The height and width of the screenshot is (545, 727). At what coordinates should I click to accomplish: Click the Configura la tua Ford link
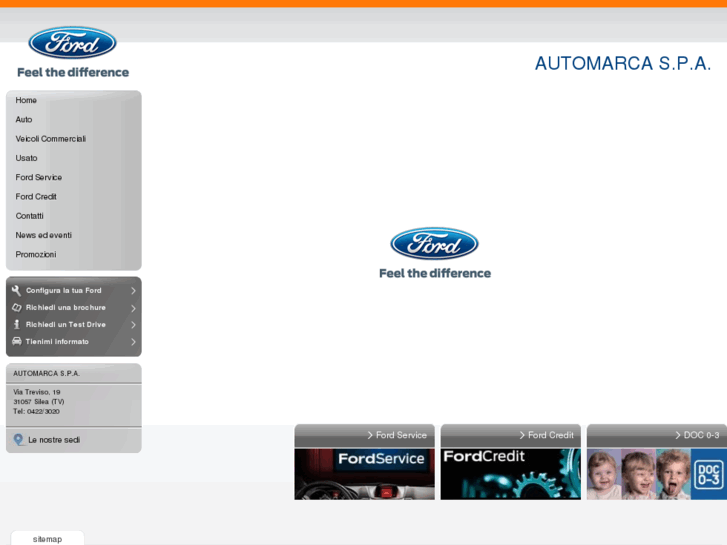(x=64, y=290)
